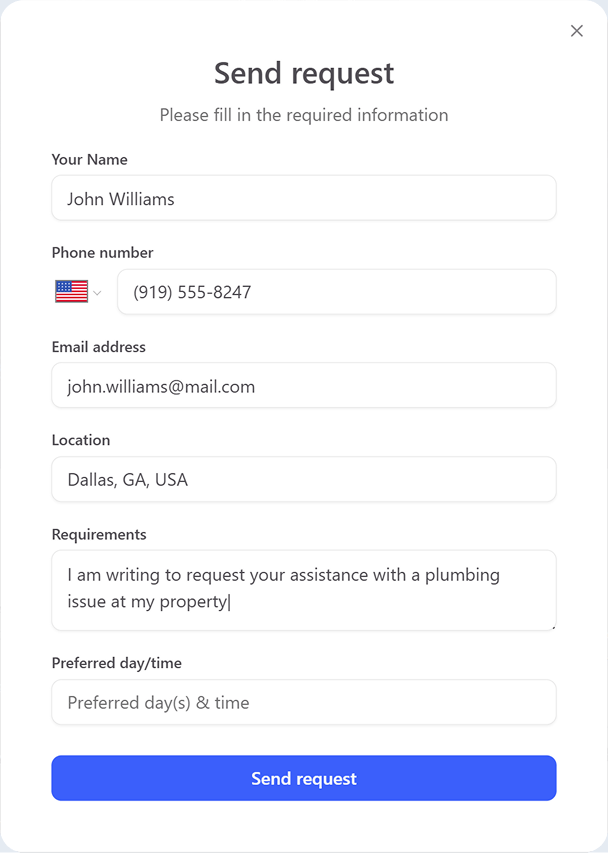Image resolution: width=608 pixels, height=853 pixels.
Task: Click the Phone number label
Action: pyautogui.click(x=102, y=252)
